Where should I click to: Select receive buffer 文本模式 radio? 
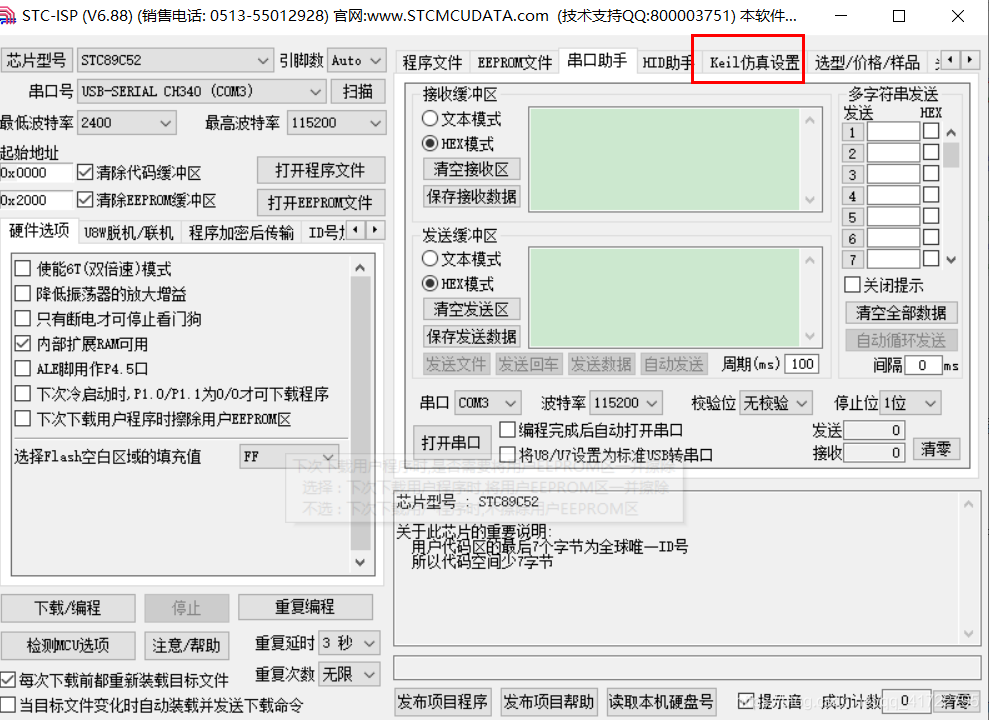[x=430, y=118]
